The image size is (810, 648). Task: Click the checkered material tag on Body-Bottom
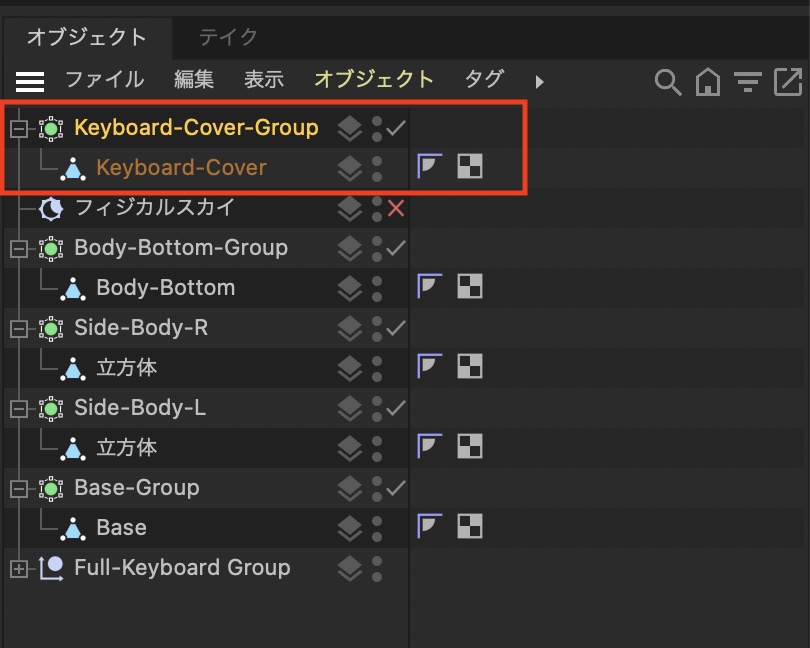pos(469,287)
